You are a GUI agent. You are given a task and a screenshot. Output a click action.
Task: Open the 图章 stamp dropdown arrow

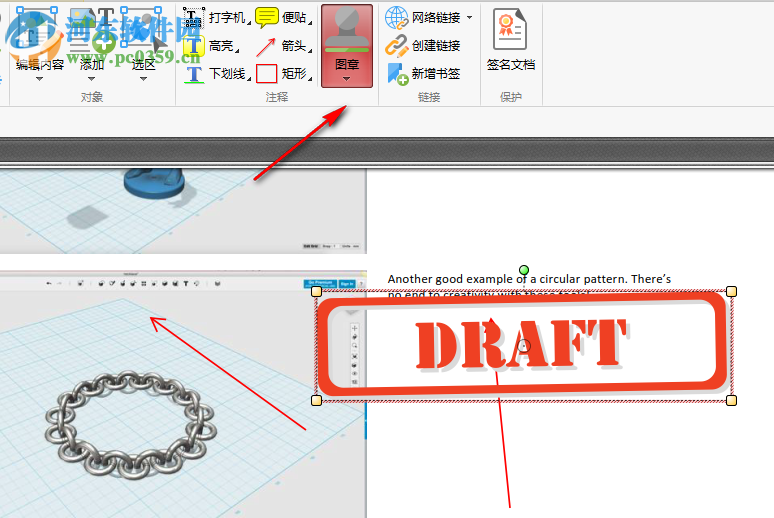pos(347,79)
